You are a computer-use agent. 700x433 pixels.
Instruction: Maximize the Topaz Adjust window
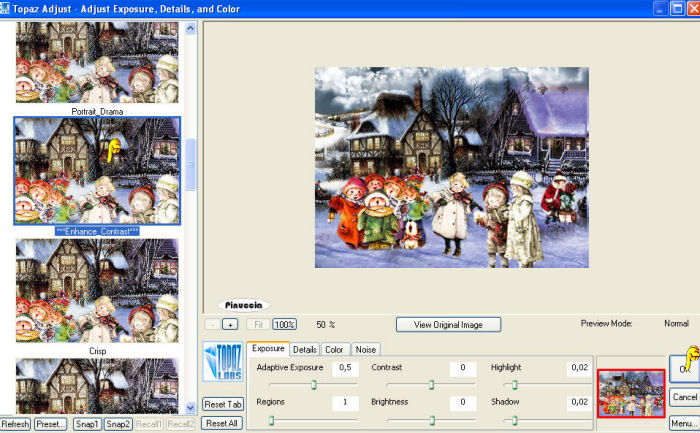click(678, 8)
